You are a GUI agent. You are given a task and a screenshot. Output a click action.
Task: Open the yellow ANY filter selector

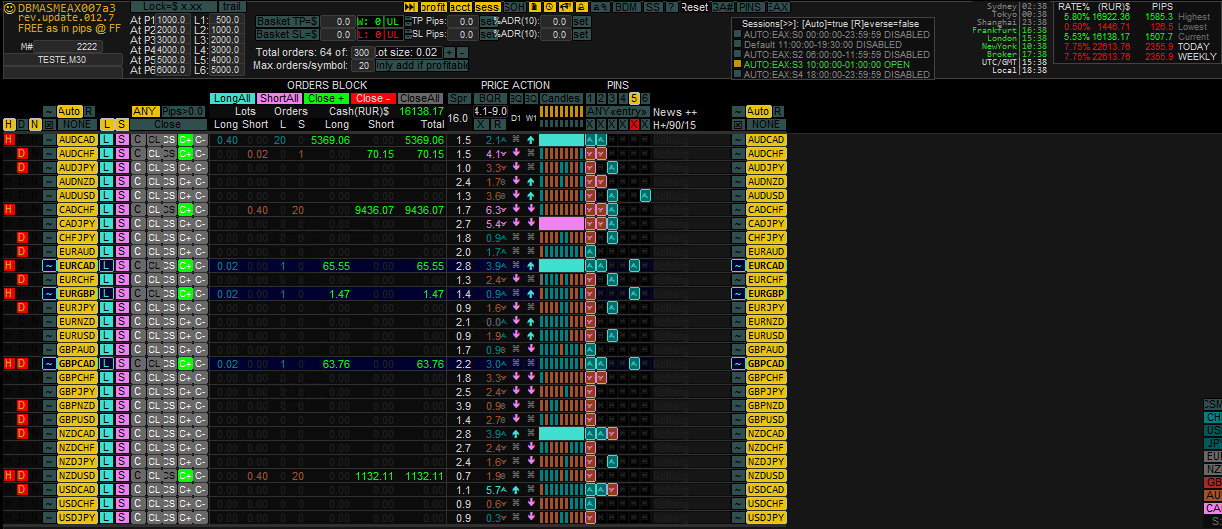146,111
